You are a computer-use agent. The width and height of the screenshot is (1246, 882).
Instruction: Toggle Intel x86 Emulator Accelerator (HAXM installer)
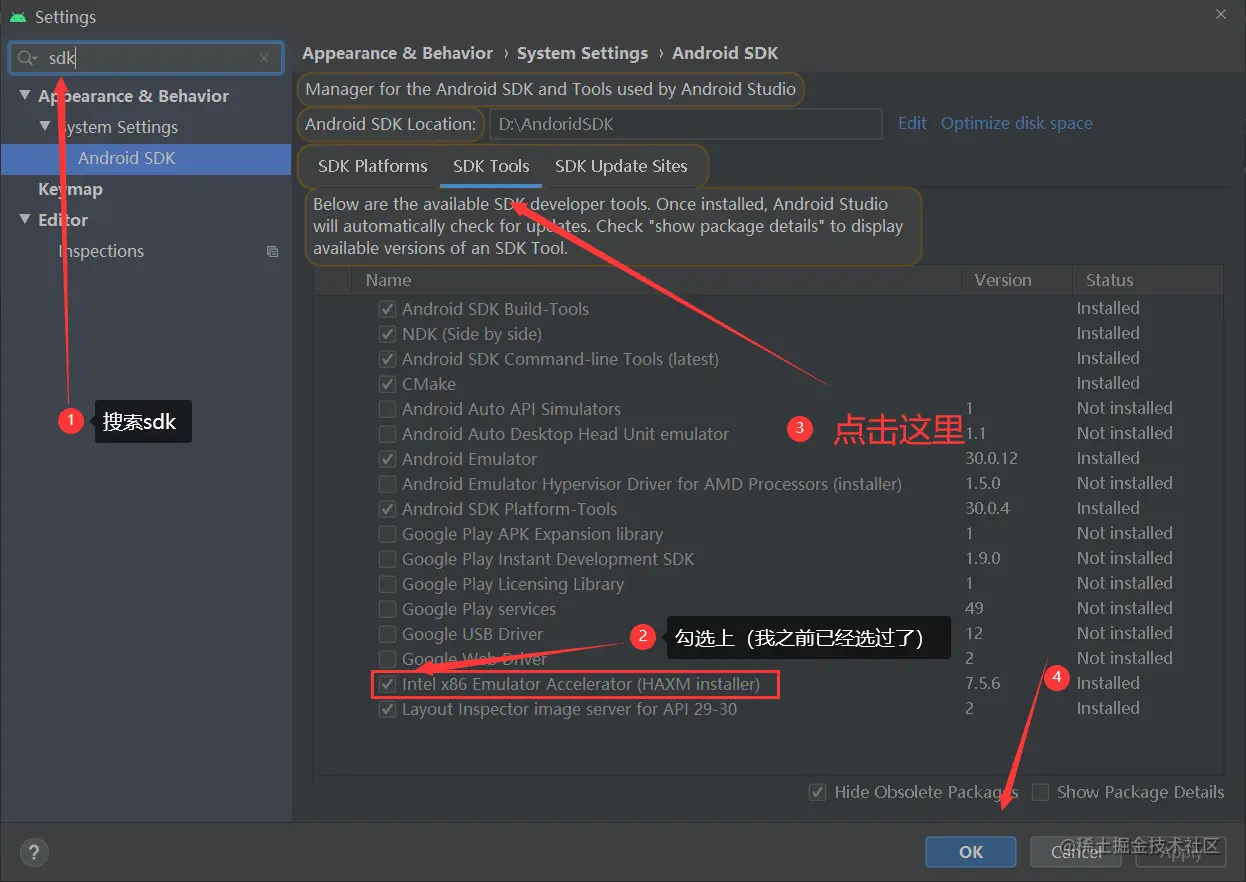click(x=387, y=684)
